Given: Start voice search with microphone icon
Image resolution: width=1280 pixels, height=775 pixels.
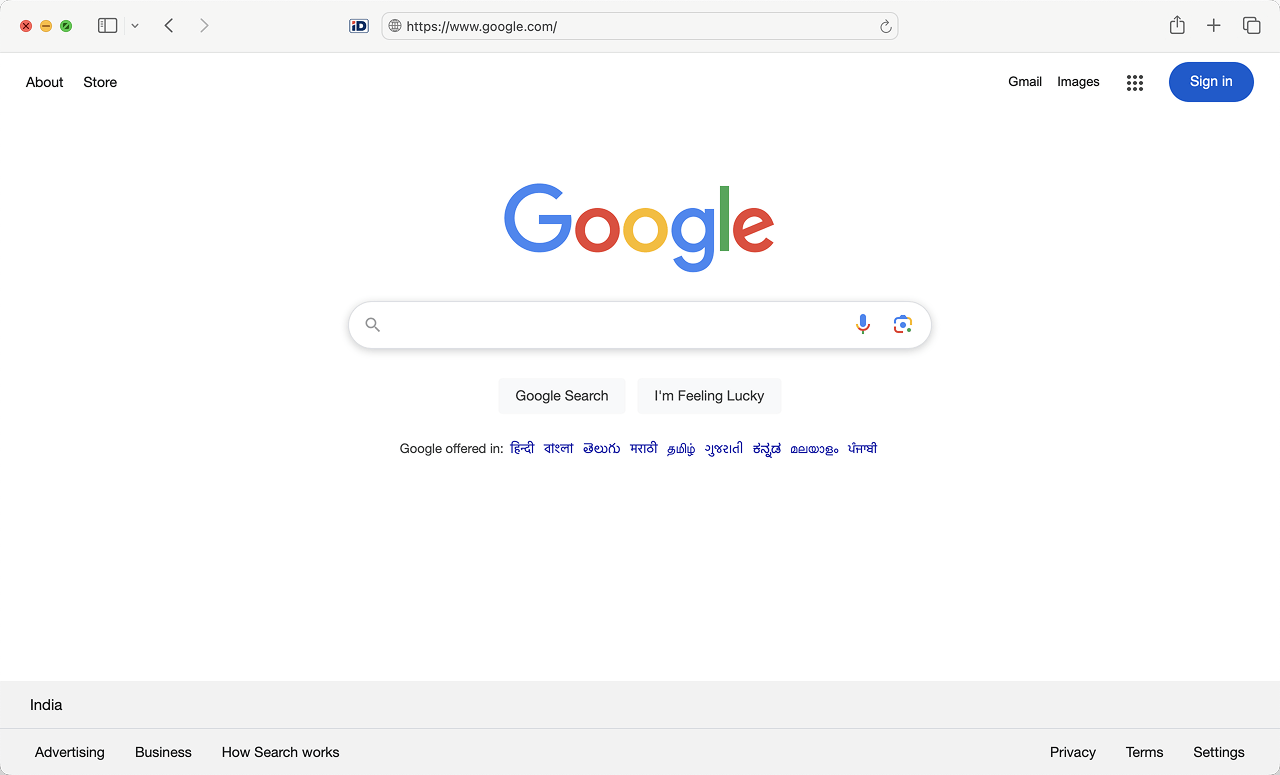Looking at the screenshot, I should (x=863, y=324).
